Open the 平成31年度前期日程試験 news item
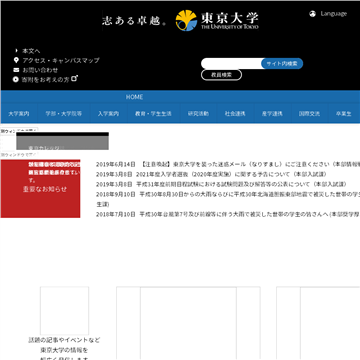Image resolution: width=360 pixels, height=360 pixels. click(221, 184)
